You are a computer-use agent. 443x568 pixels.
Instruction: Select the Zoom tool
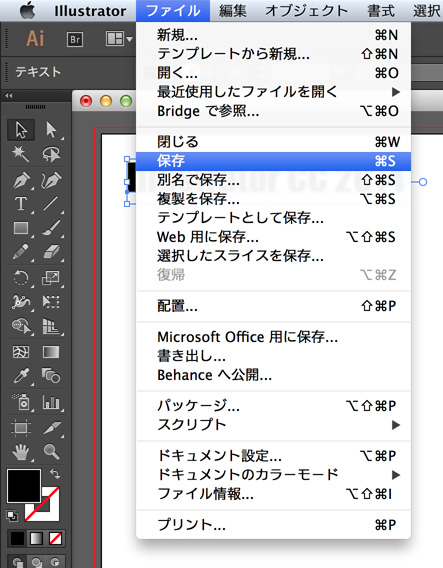[51, 452]
